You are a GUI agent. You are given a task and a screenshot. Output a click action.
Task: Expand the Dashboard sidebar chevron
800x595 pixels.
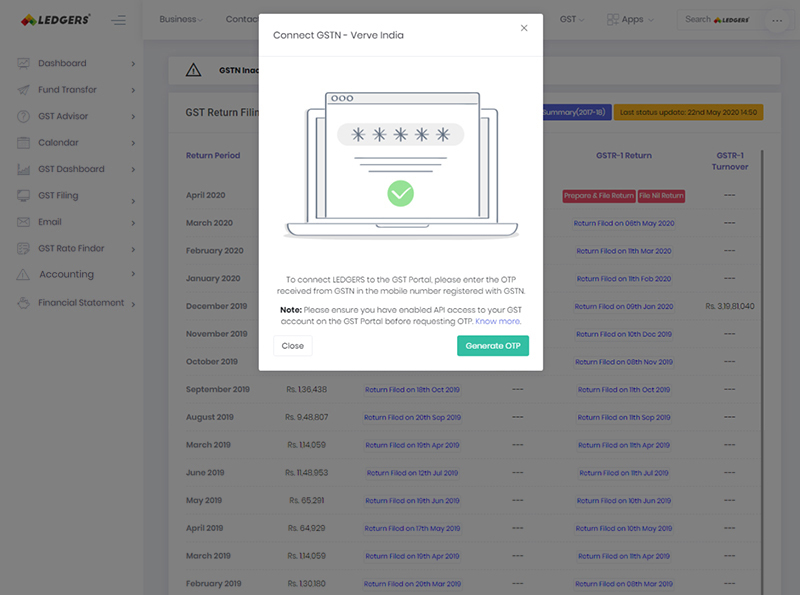133,64
